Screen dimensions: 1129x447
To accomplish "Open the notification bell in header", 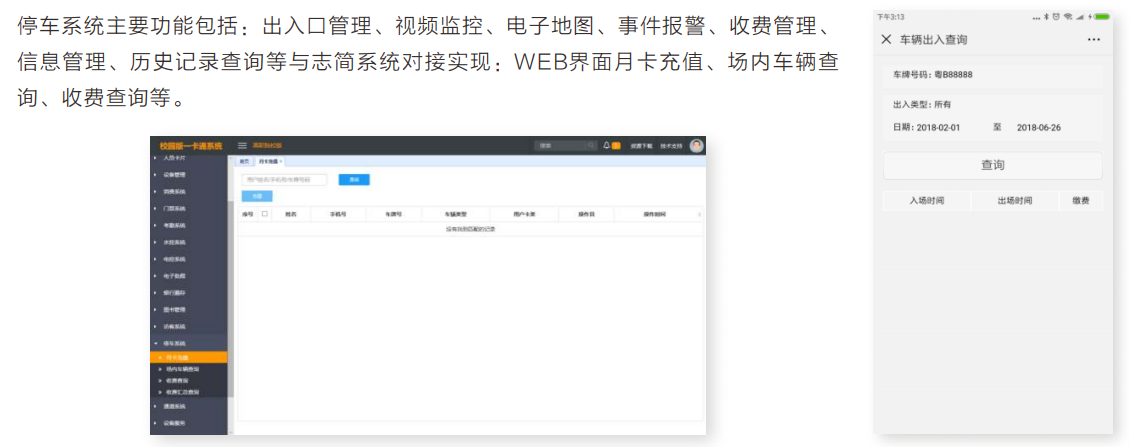I will pos(606,145).
